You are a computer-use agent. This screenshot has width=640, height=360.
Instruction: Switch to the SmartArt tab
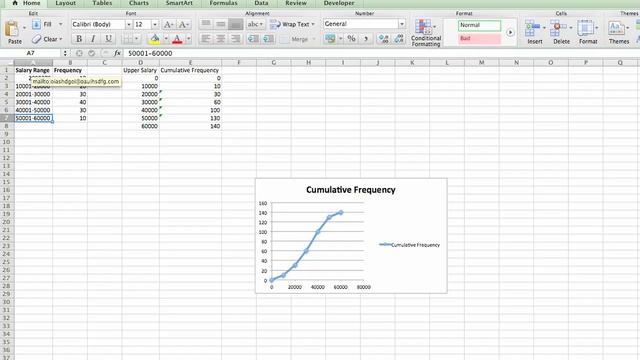pos(179,3)
